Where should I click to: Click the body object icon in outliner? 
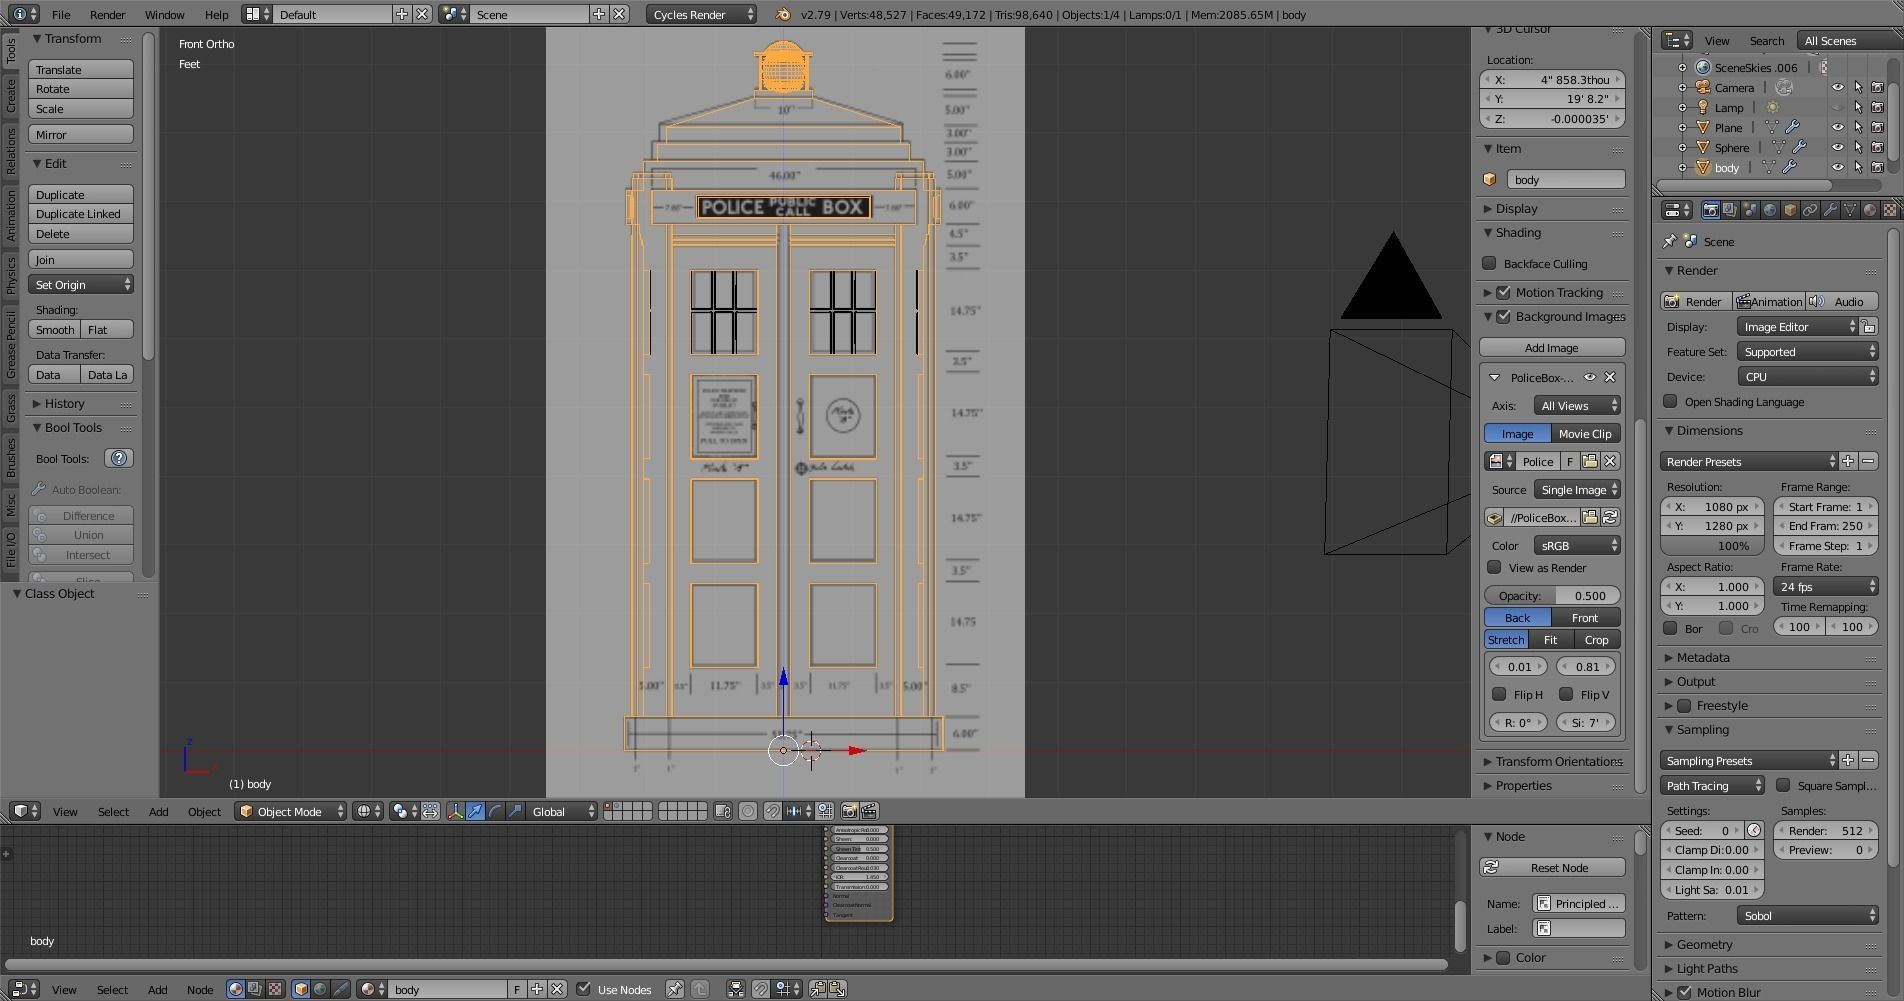(x=1703, y=167)
